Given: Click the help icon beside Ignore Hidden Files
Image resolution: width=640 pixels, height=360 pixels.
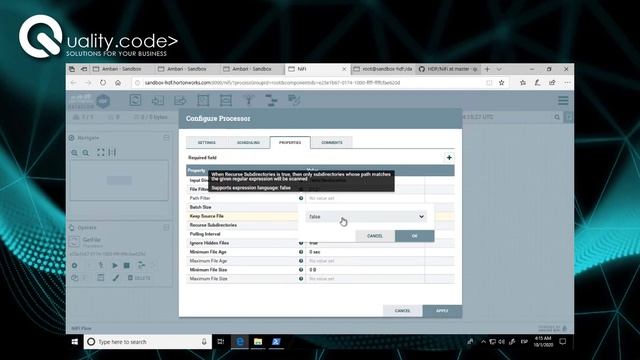Looking at the screenshot, I should tap(301, 243).
